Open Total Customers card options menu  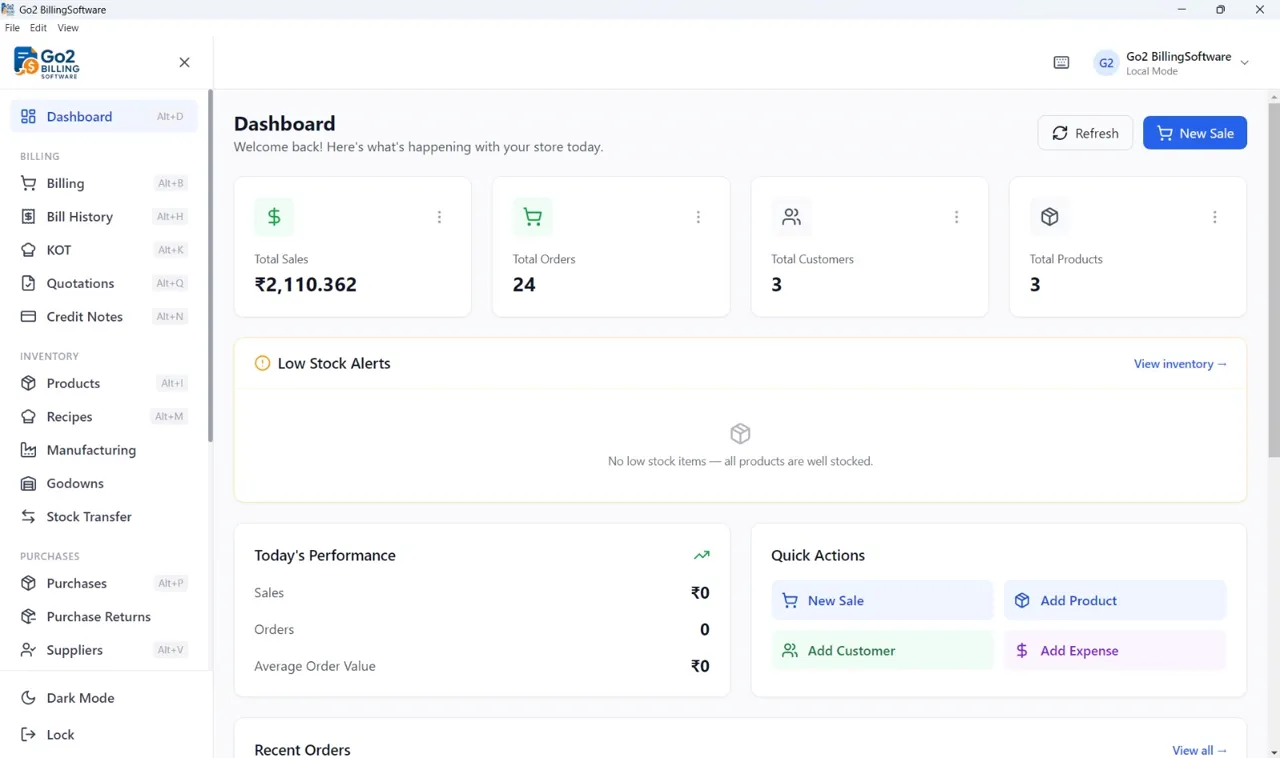pos(956,217)
